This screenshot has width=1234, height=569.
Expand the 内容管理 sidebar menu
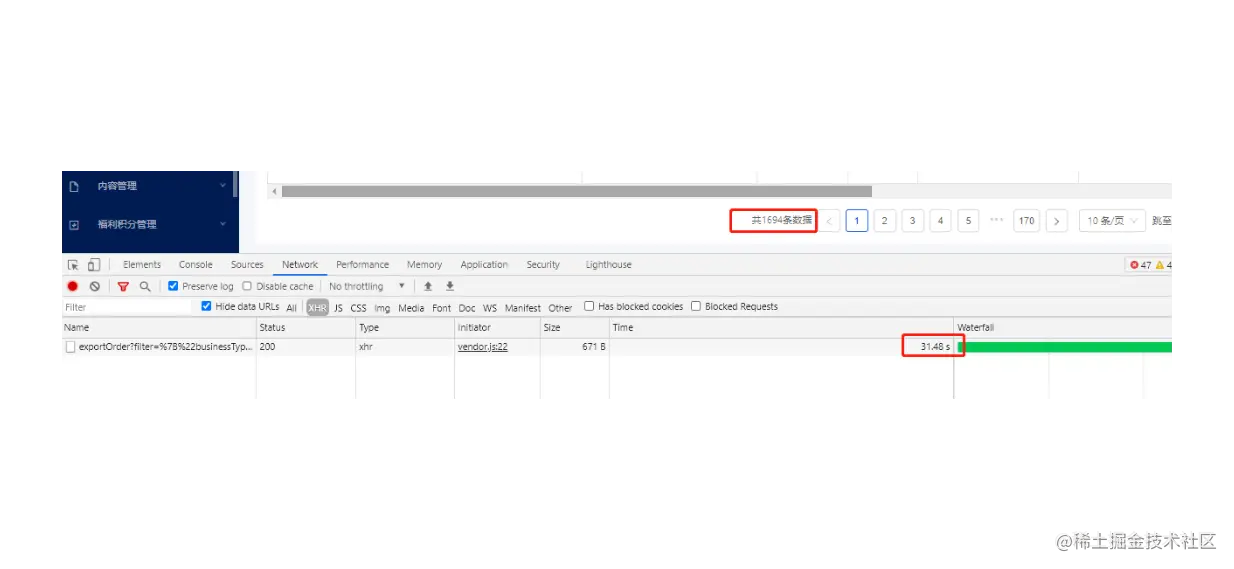pyautogui.click(x=222, y=185)
